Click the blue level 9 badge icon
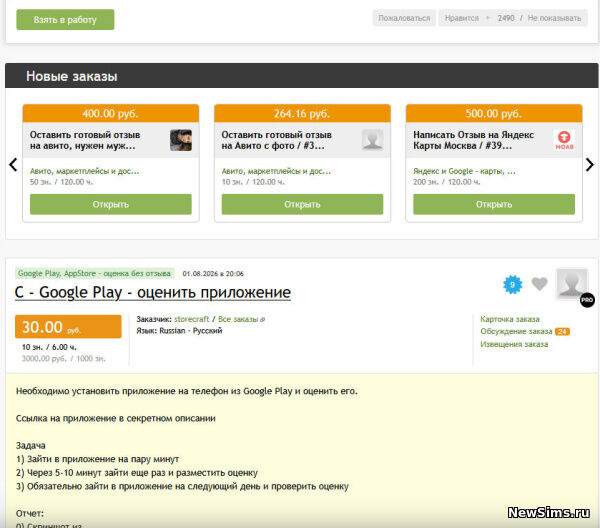Screen dimensions: 600x528 (x=512, y=284)
